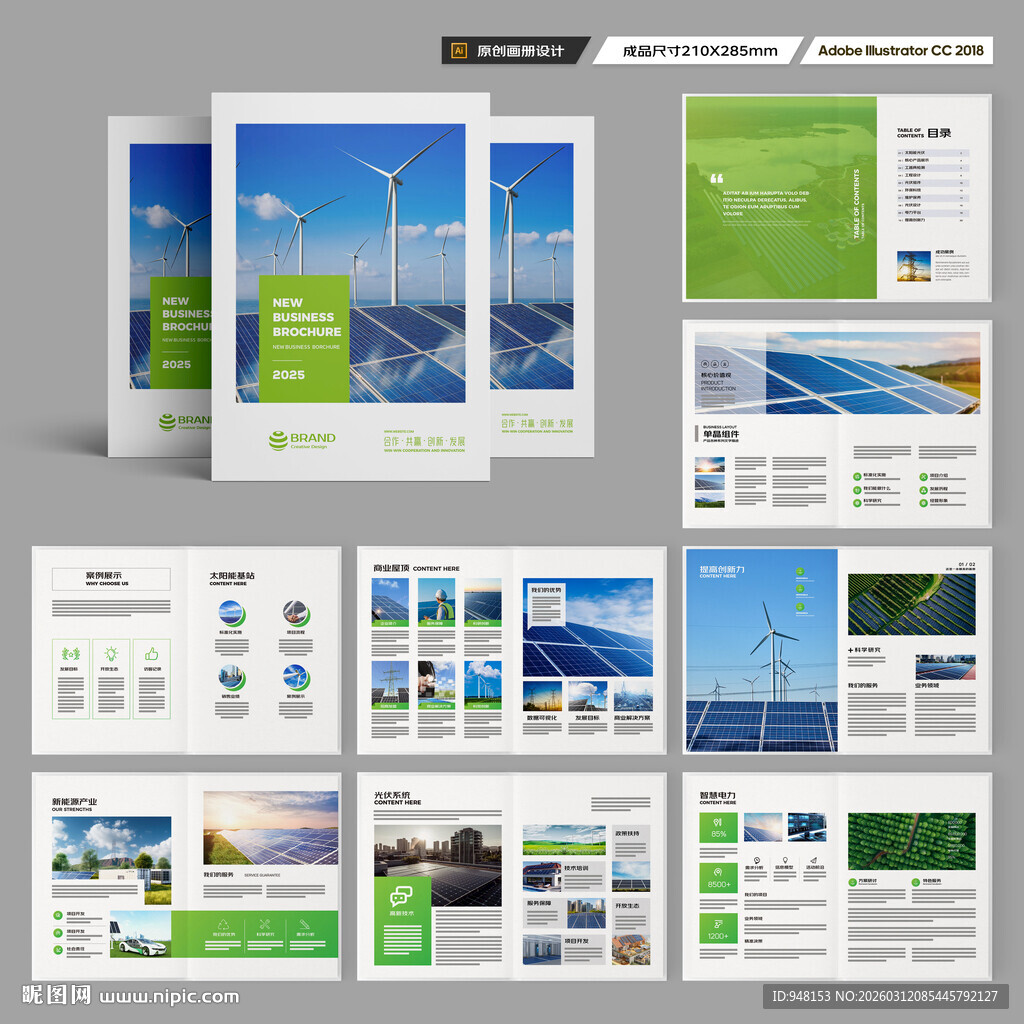Screen dimensions: 1024x1024
Task: Click the green icon beside 社会责任
Action: coord(58,950)
